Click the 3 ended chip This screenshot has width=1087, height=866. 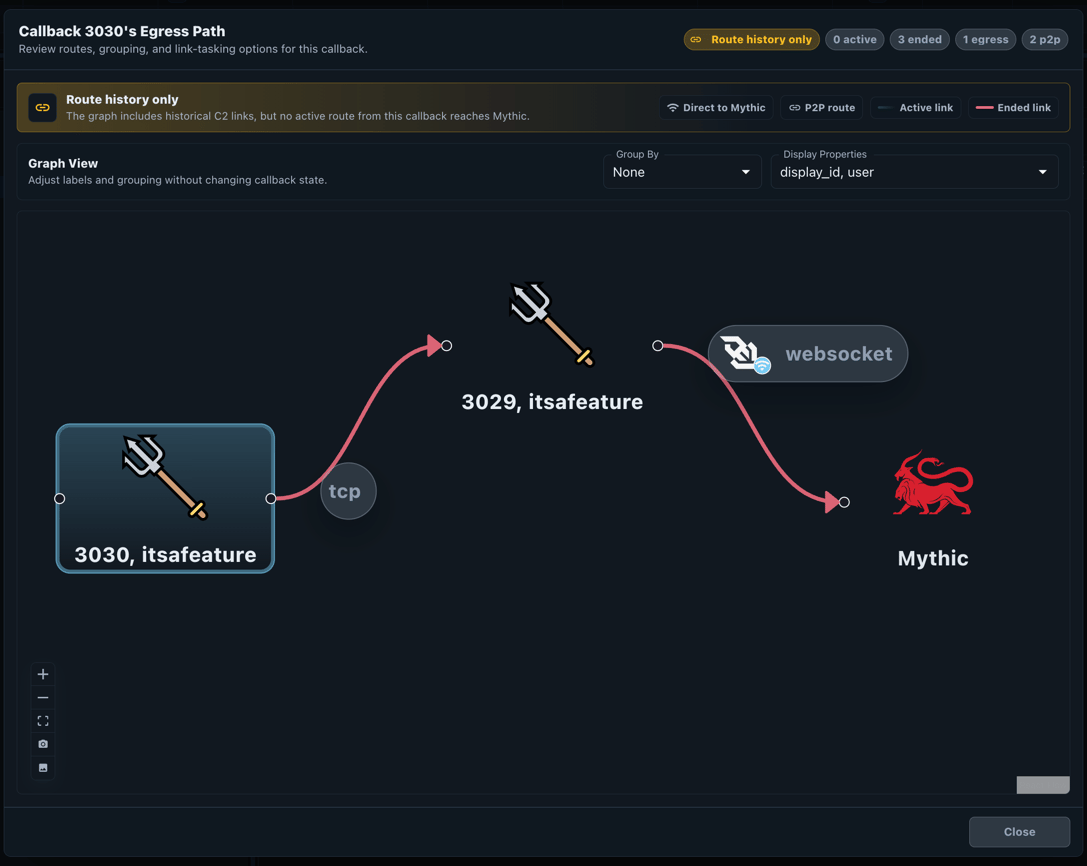[x=919, y=40]
